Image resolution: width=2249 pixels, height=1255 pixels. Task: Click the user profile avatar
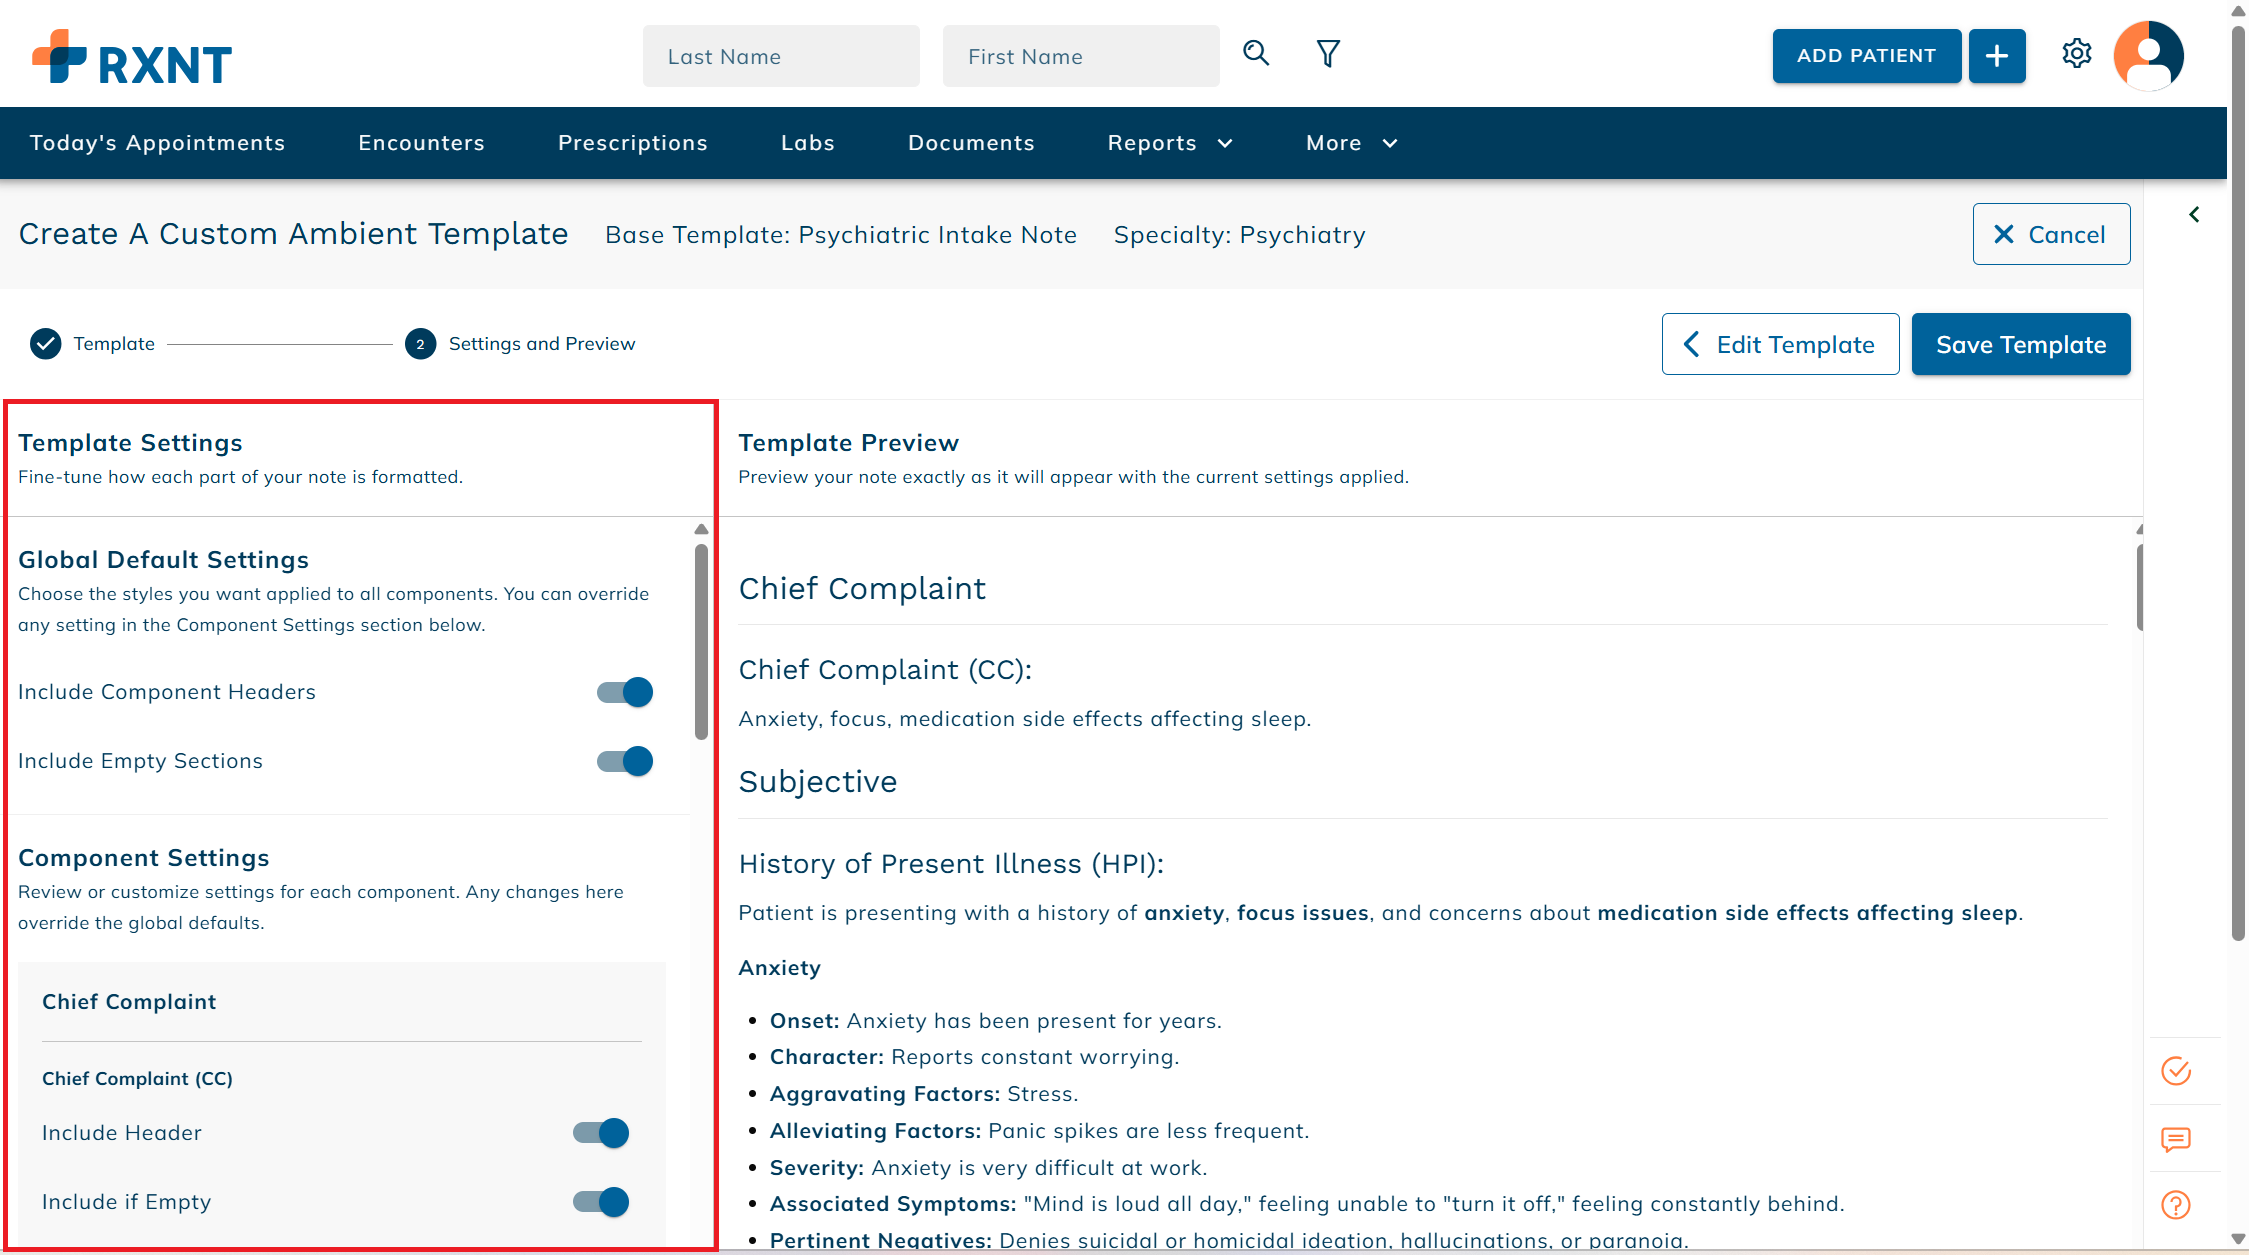[2147, 56]
